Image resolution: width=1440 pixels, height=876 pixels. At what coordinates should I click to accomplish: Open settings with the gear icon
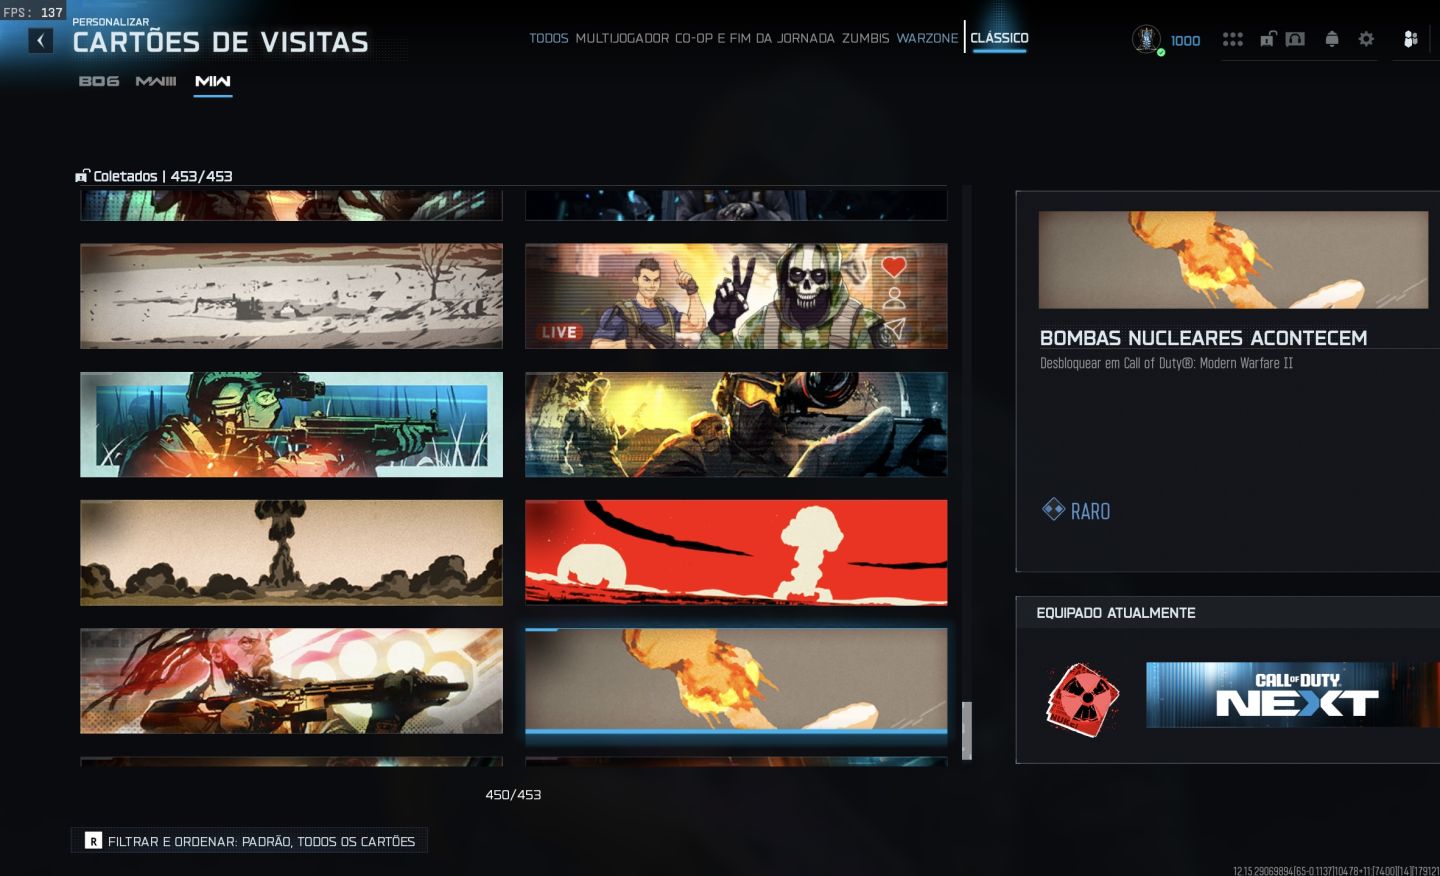pos(1366,39)
